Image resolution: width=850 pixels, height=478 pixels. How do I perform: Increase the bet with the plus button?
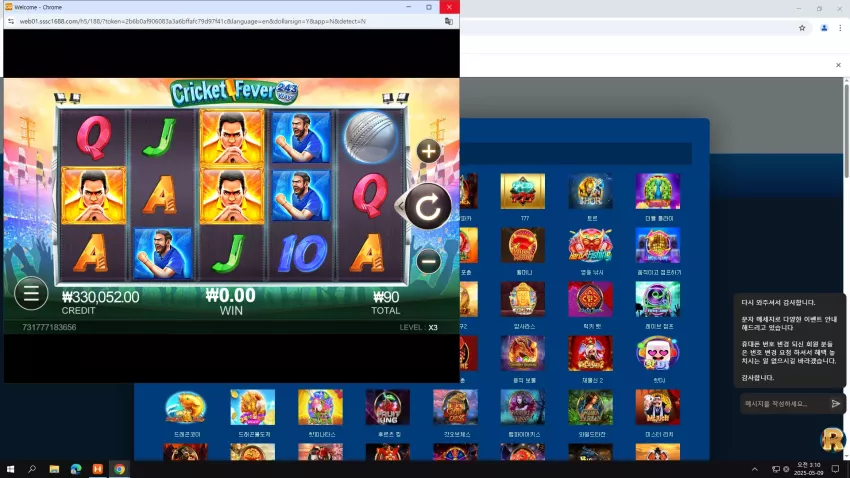pyautogui.click(x=428, y=151)
